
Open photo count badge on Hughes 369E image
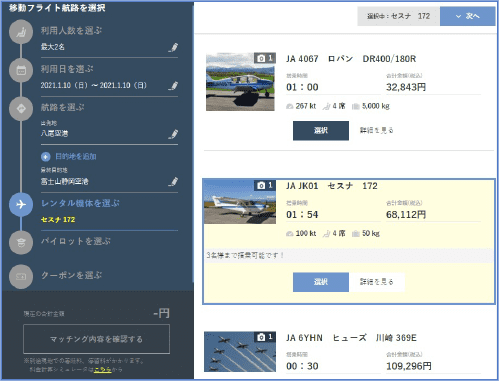[265, 337]
